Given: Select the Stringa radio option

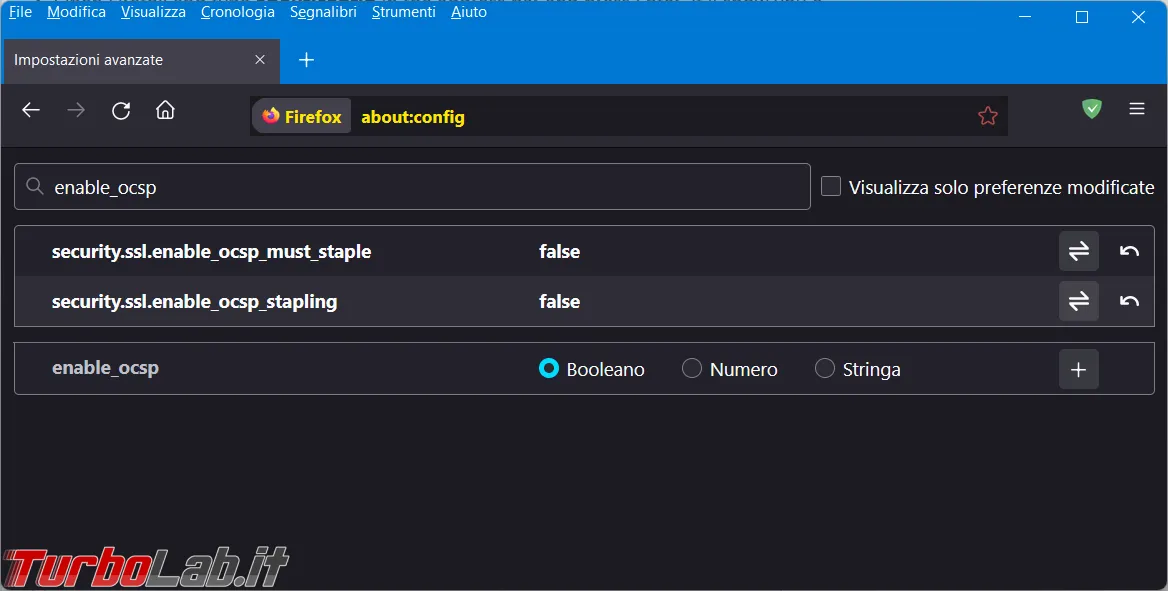Looking at the screenshot, I should (825, 368).
